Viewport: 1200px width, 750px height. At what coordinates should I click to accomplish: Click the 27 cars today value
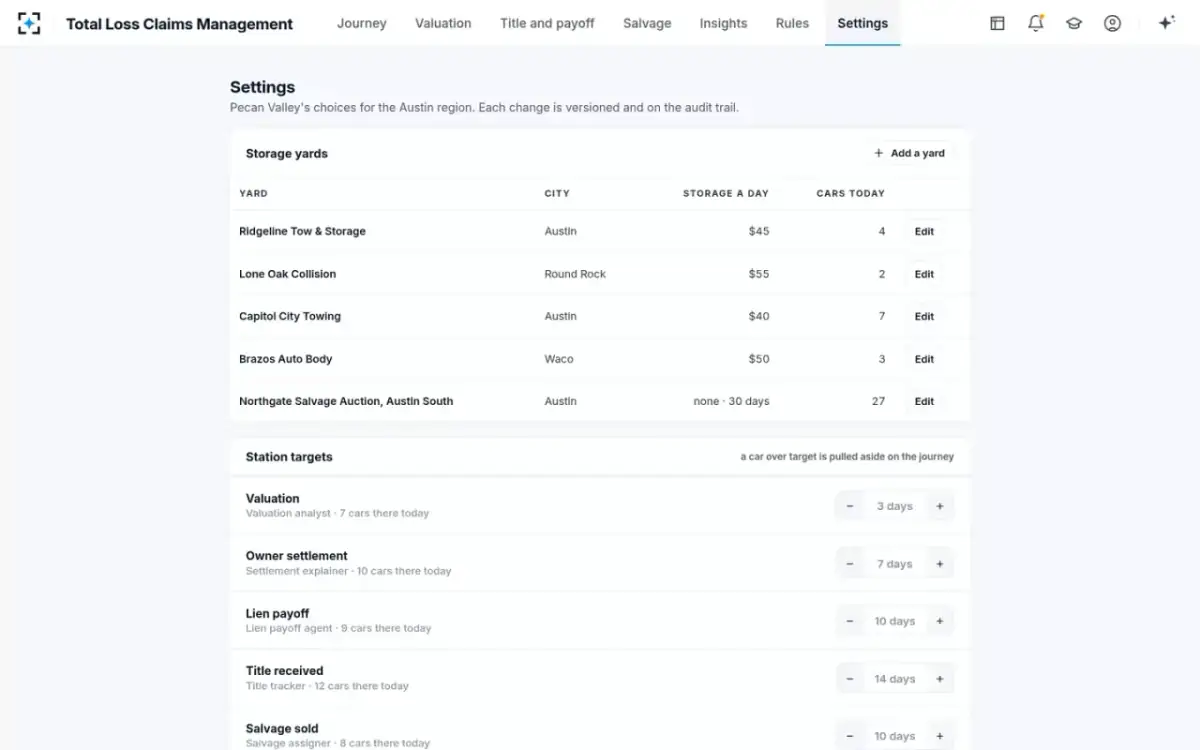878,401
